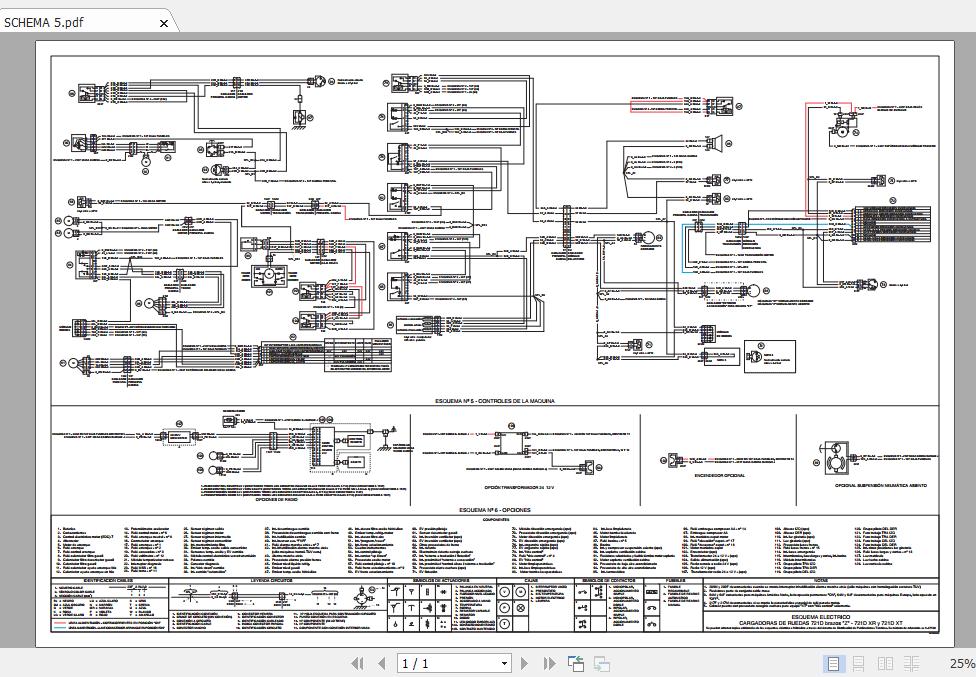Click the 25% zoom level indicator
The width and height of the screenshot is (976, 677).
pyautogui.click(x=961, y=663)
